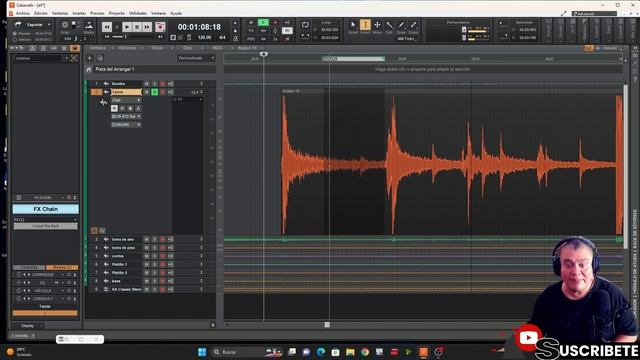This screenshot has width=640, height=360.
Task: Disable solo on the Tarola track
Action: (155, 92)
